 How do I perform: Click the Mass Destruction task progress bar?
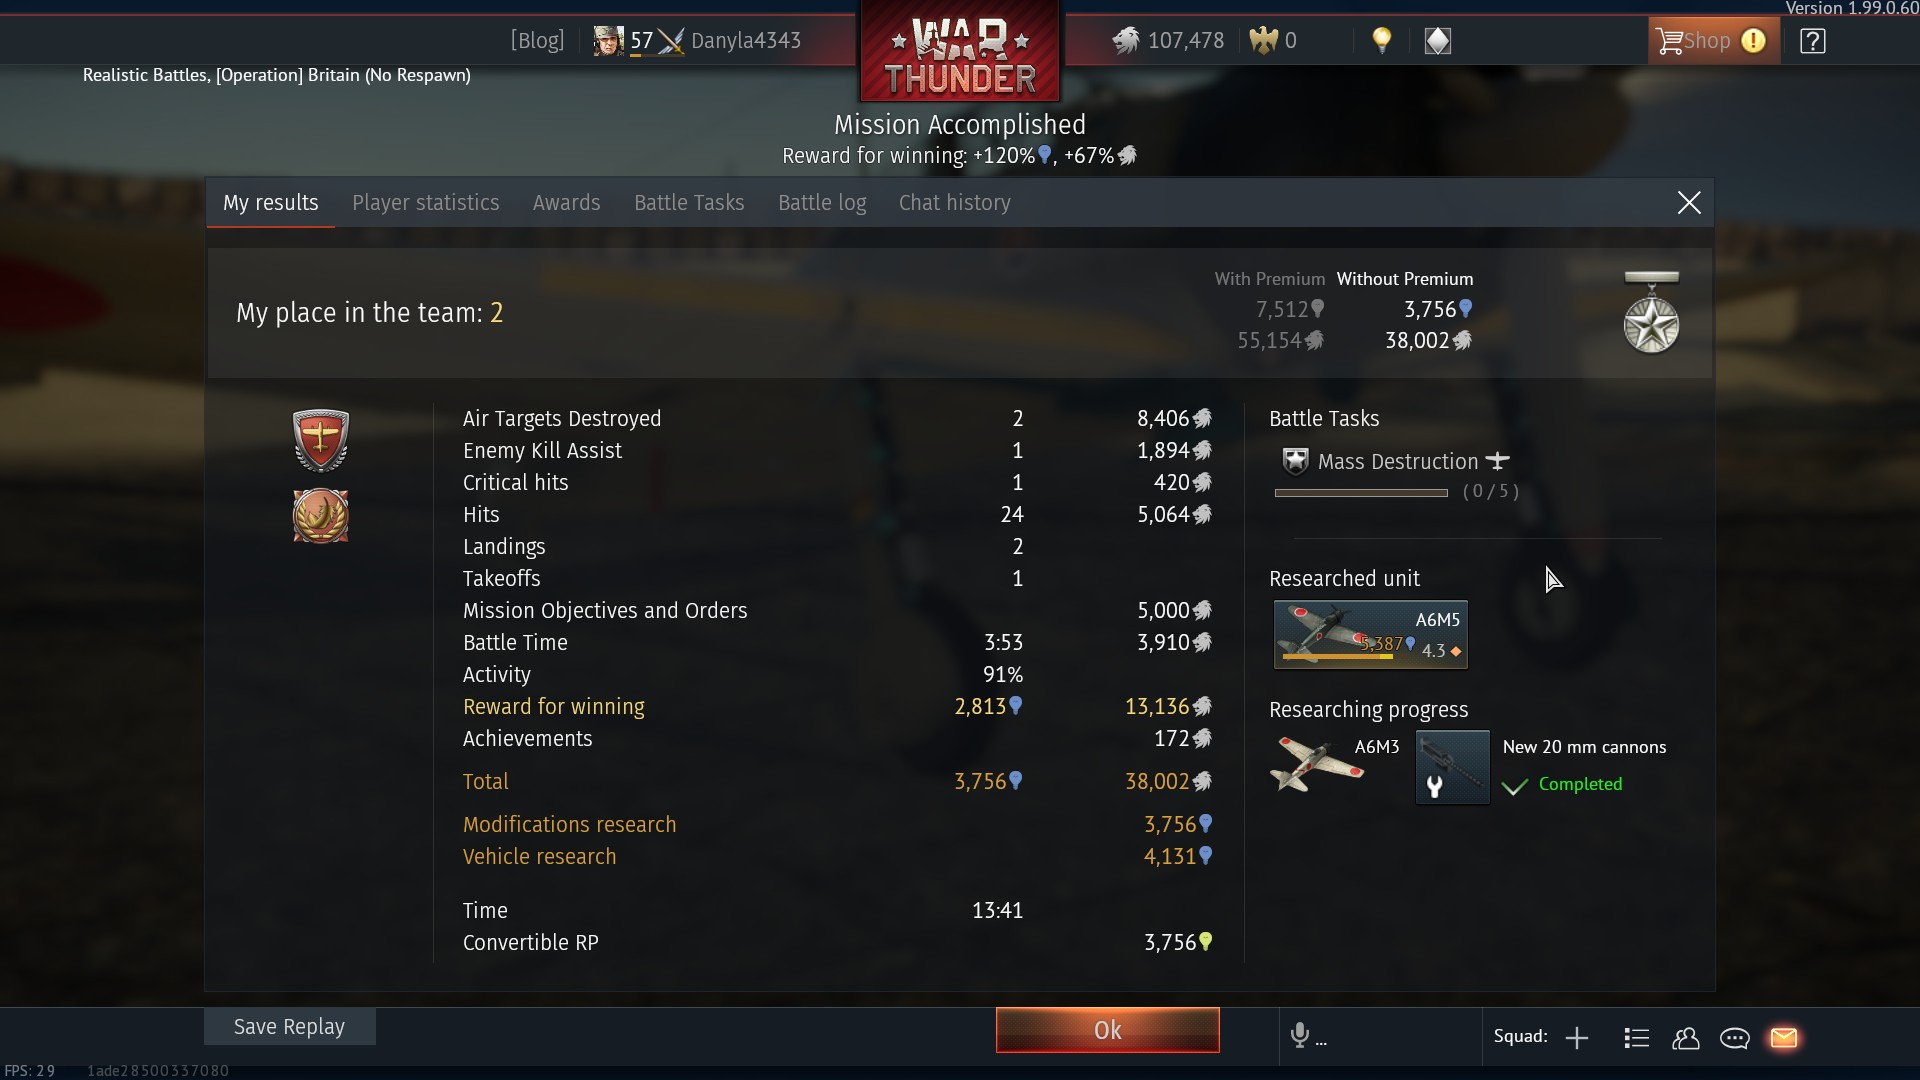tap(1360, 492)
